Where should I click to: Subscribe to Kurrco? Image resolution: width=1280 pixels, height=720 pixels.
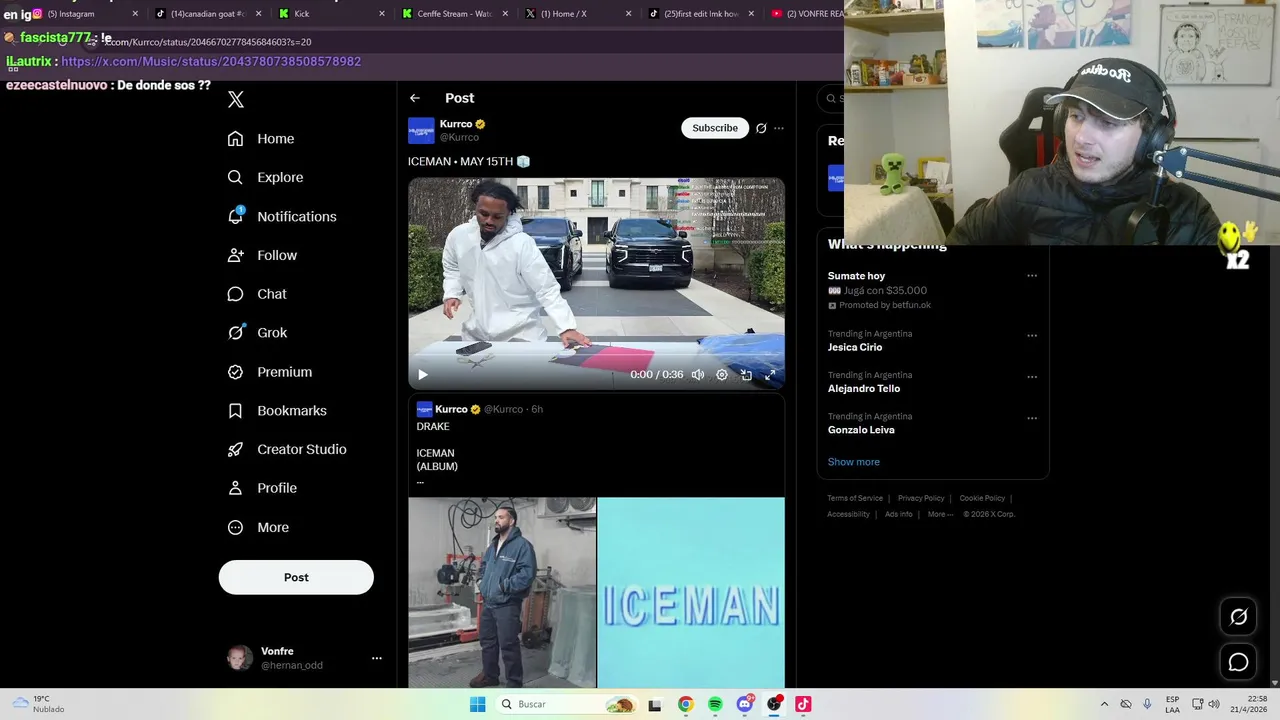[715, 128]
